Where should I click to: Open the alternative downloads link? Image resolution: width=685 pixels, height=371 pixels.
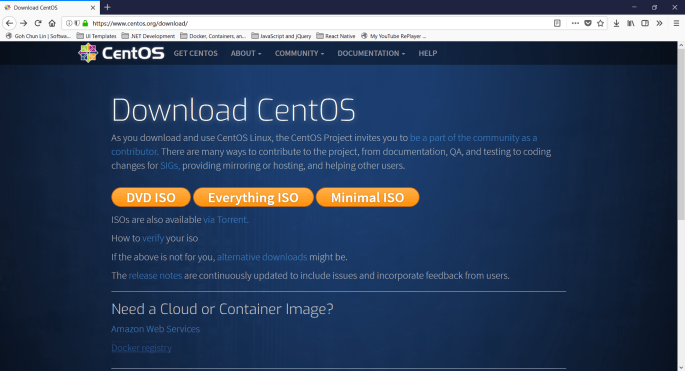tap(262, 257)
